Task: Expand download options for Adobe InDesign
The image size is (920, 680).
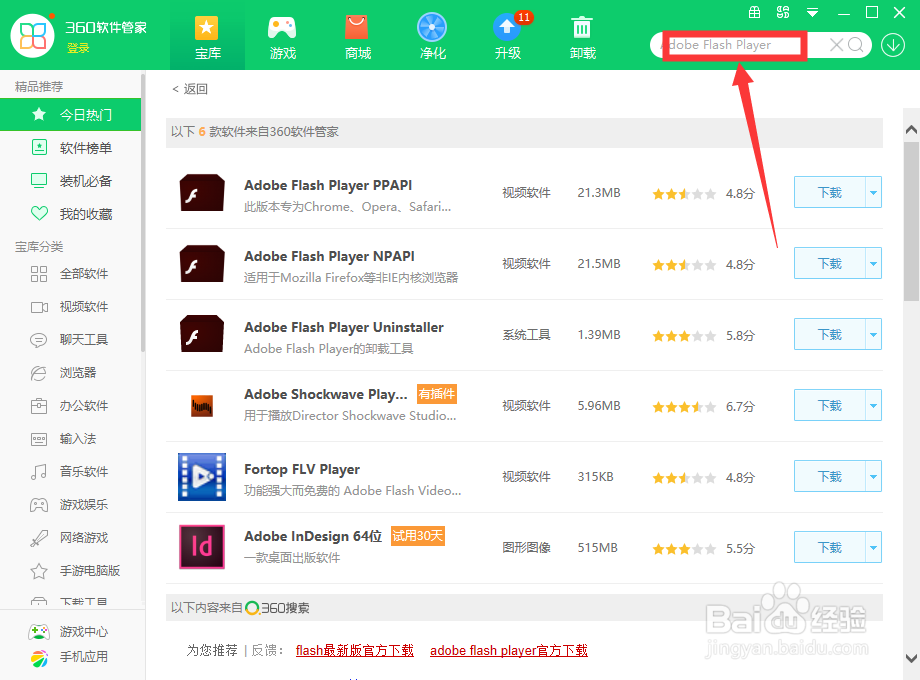Action: click(x=874, y=547)
